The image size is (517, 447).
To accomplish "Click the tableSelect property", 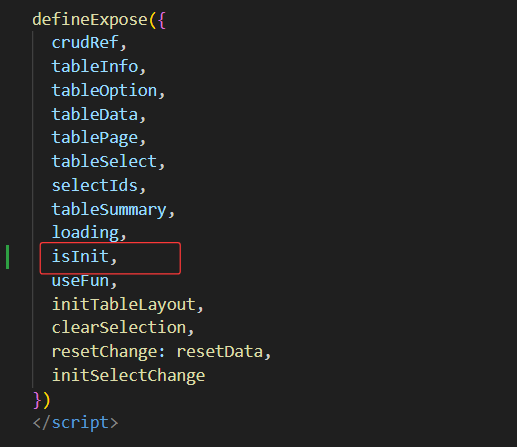I will (104, 162).
